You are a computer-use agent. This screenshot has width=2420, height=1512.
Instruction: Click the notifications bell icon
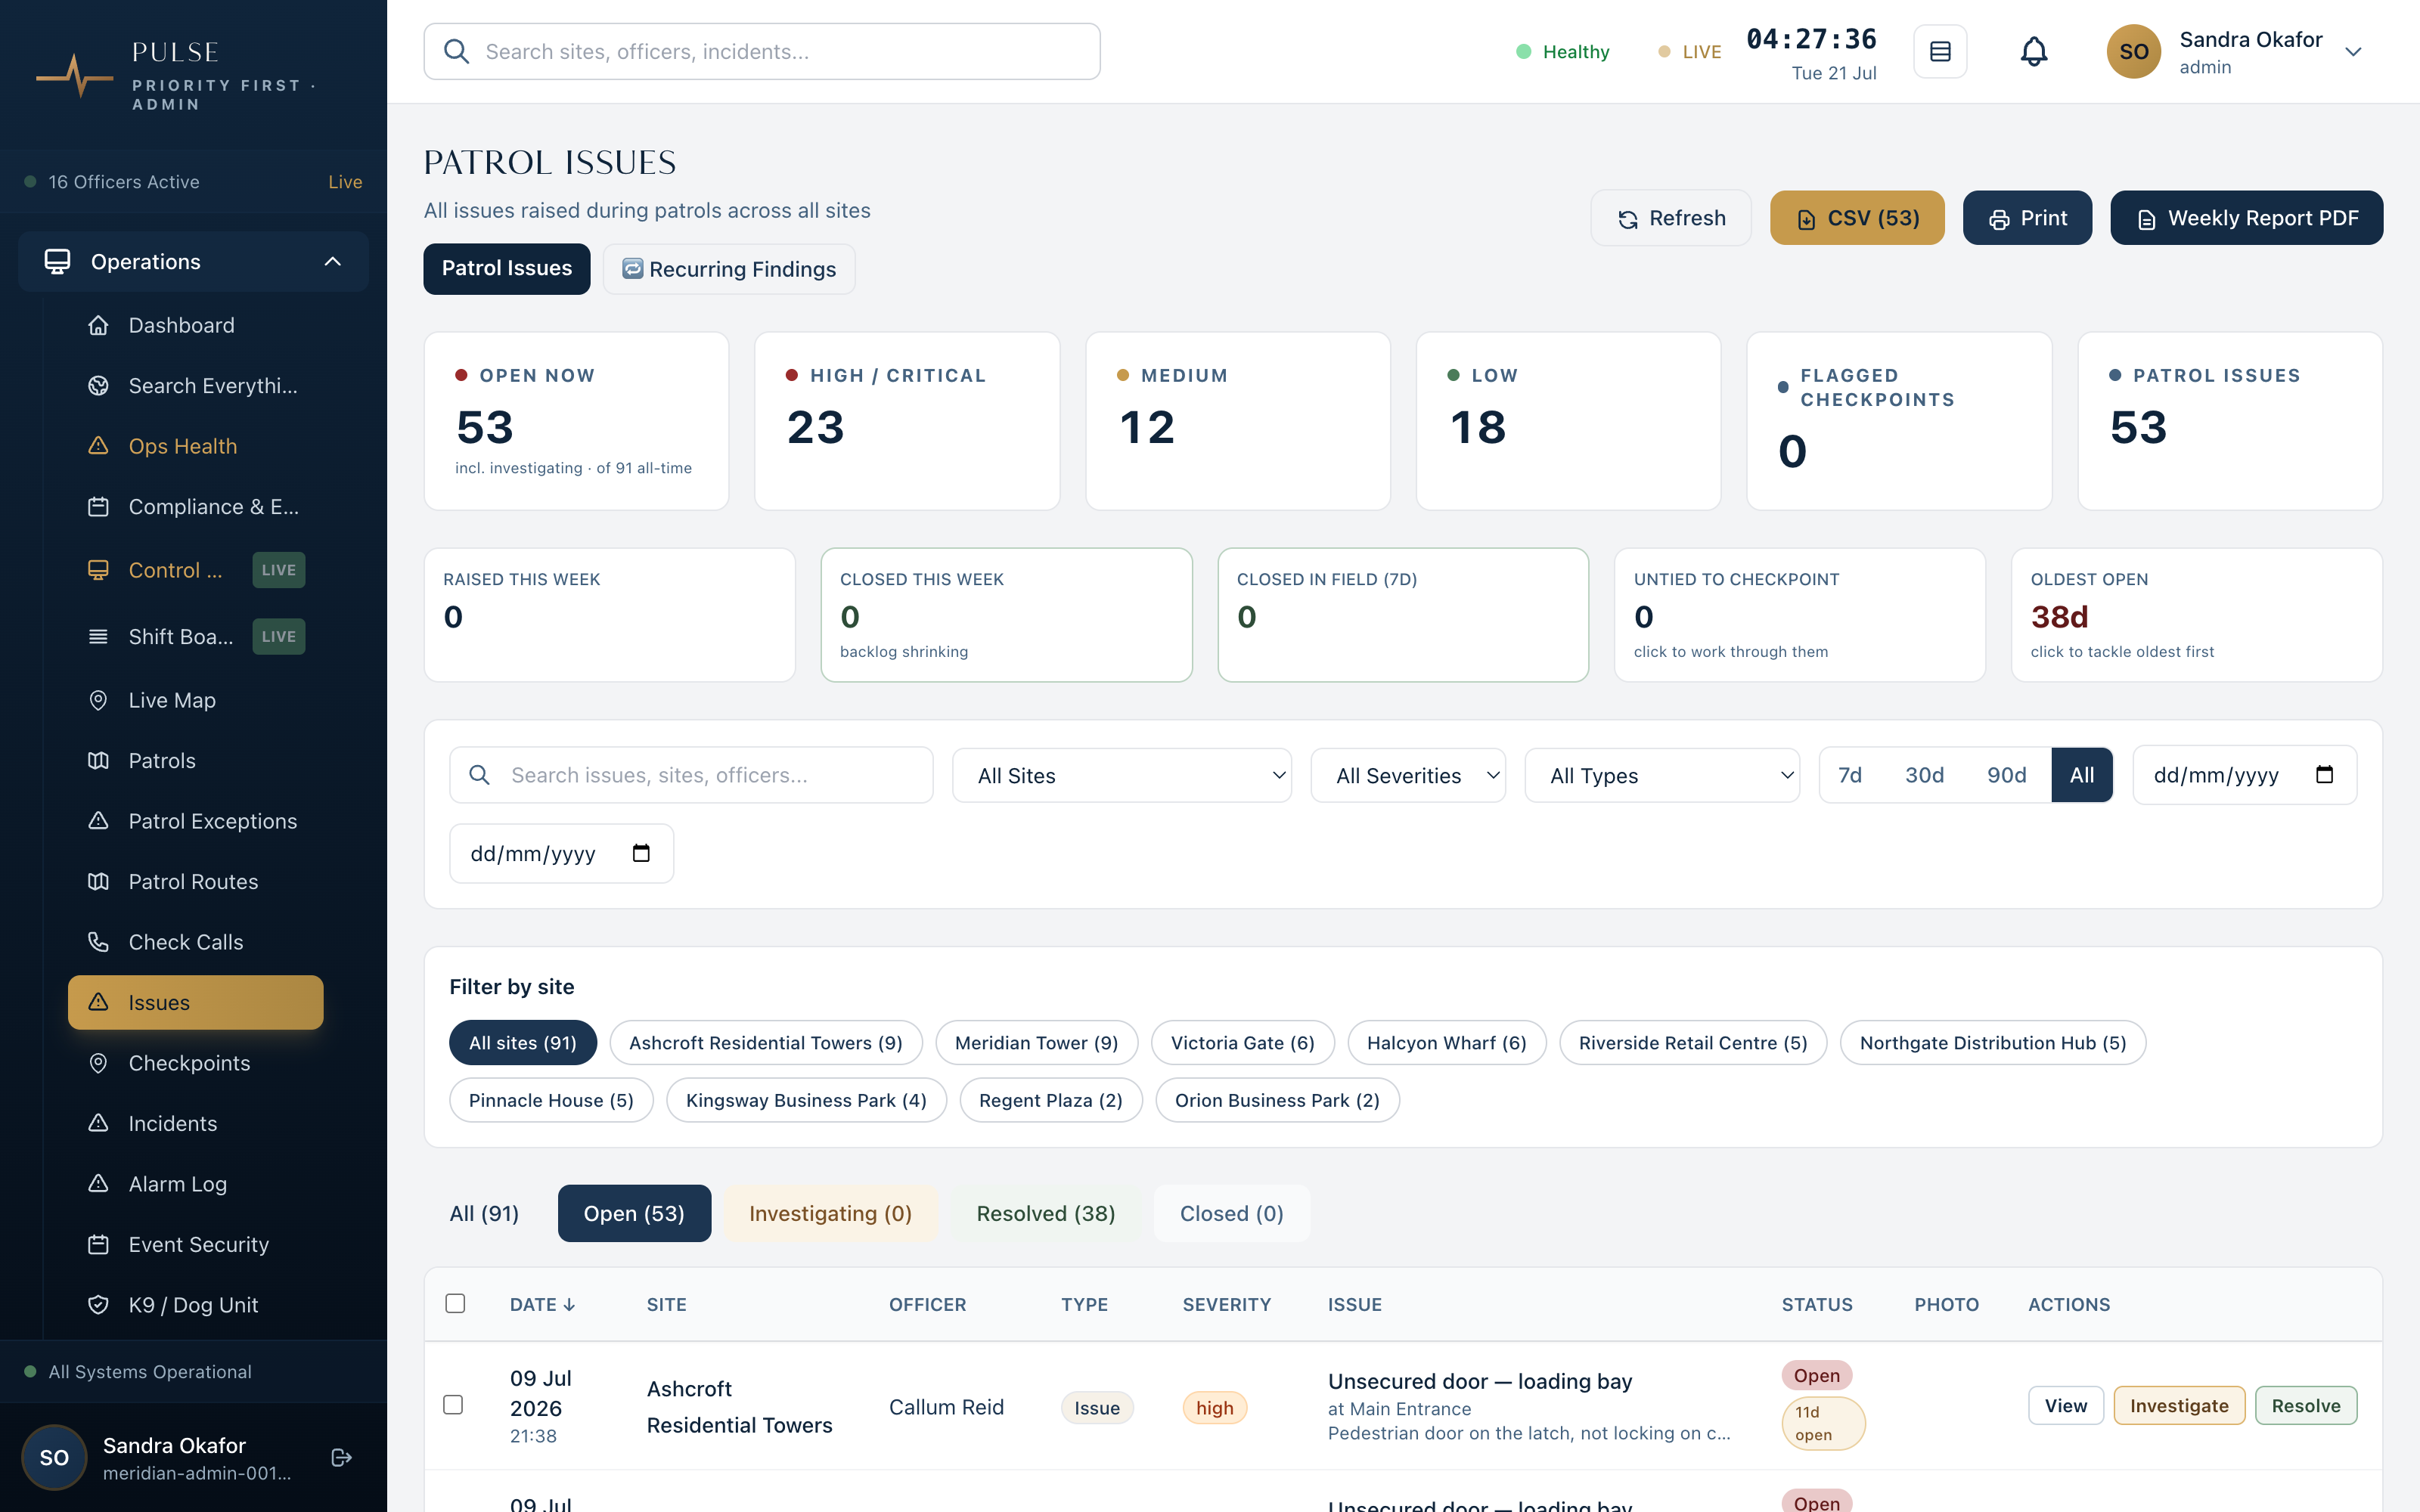(2034, 51)
